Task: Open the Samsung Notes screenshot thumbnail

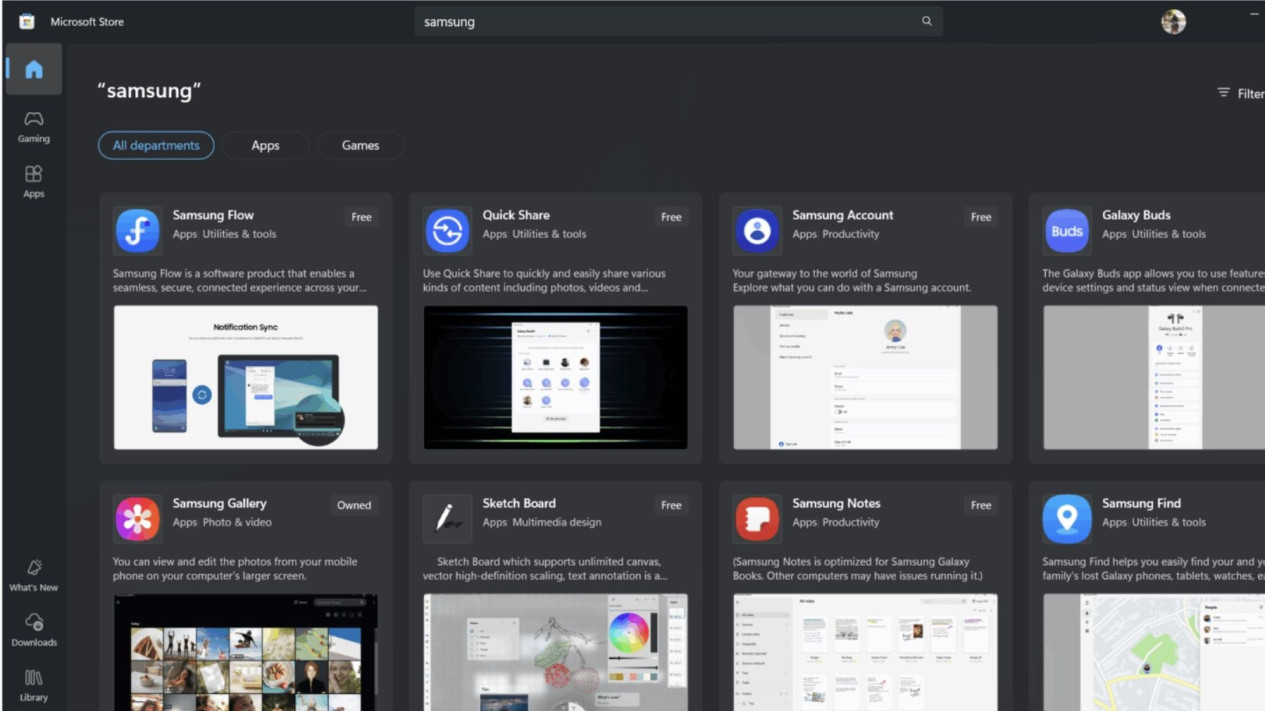Action: coord(866,652)
